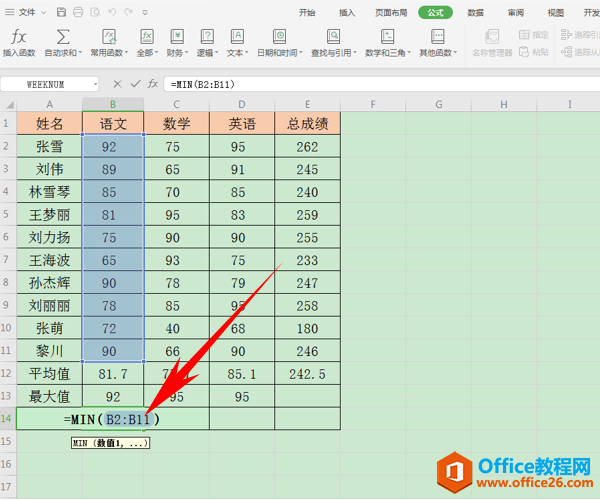
Task: Click the Select All corner triangle
Action: point(10,105)
